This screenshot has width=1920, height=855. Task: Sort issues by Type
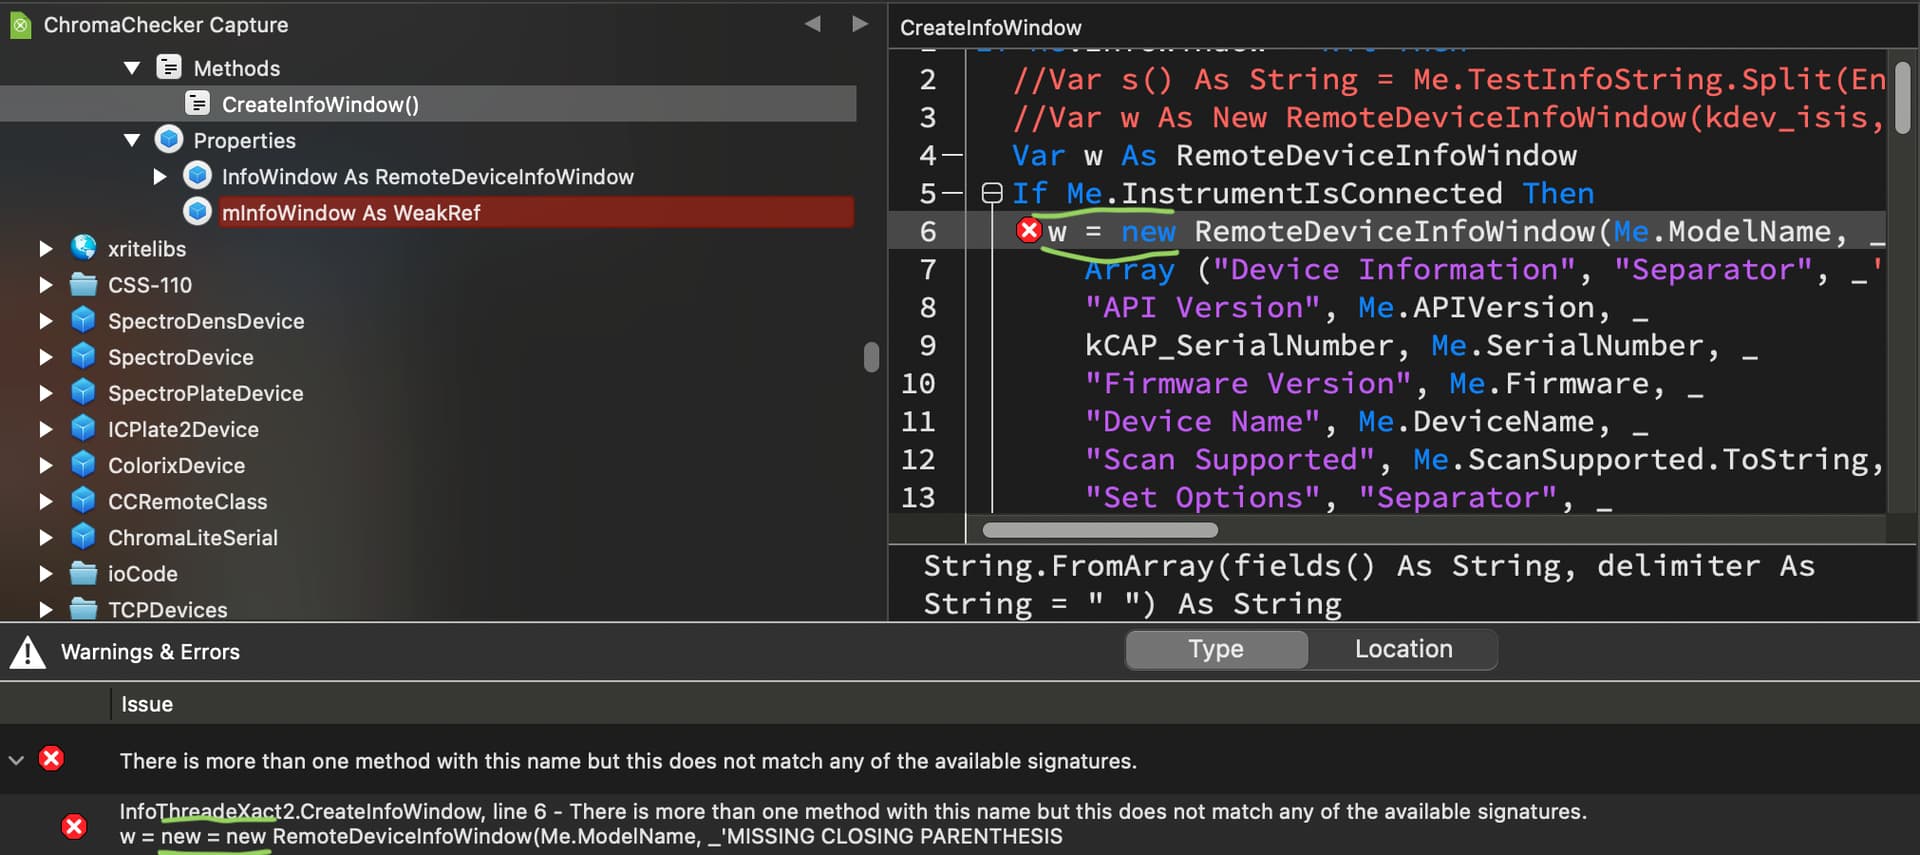pyautogui.click(x=1216, y=649)
